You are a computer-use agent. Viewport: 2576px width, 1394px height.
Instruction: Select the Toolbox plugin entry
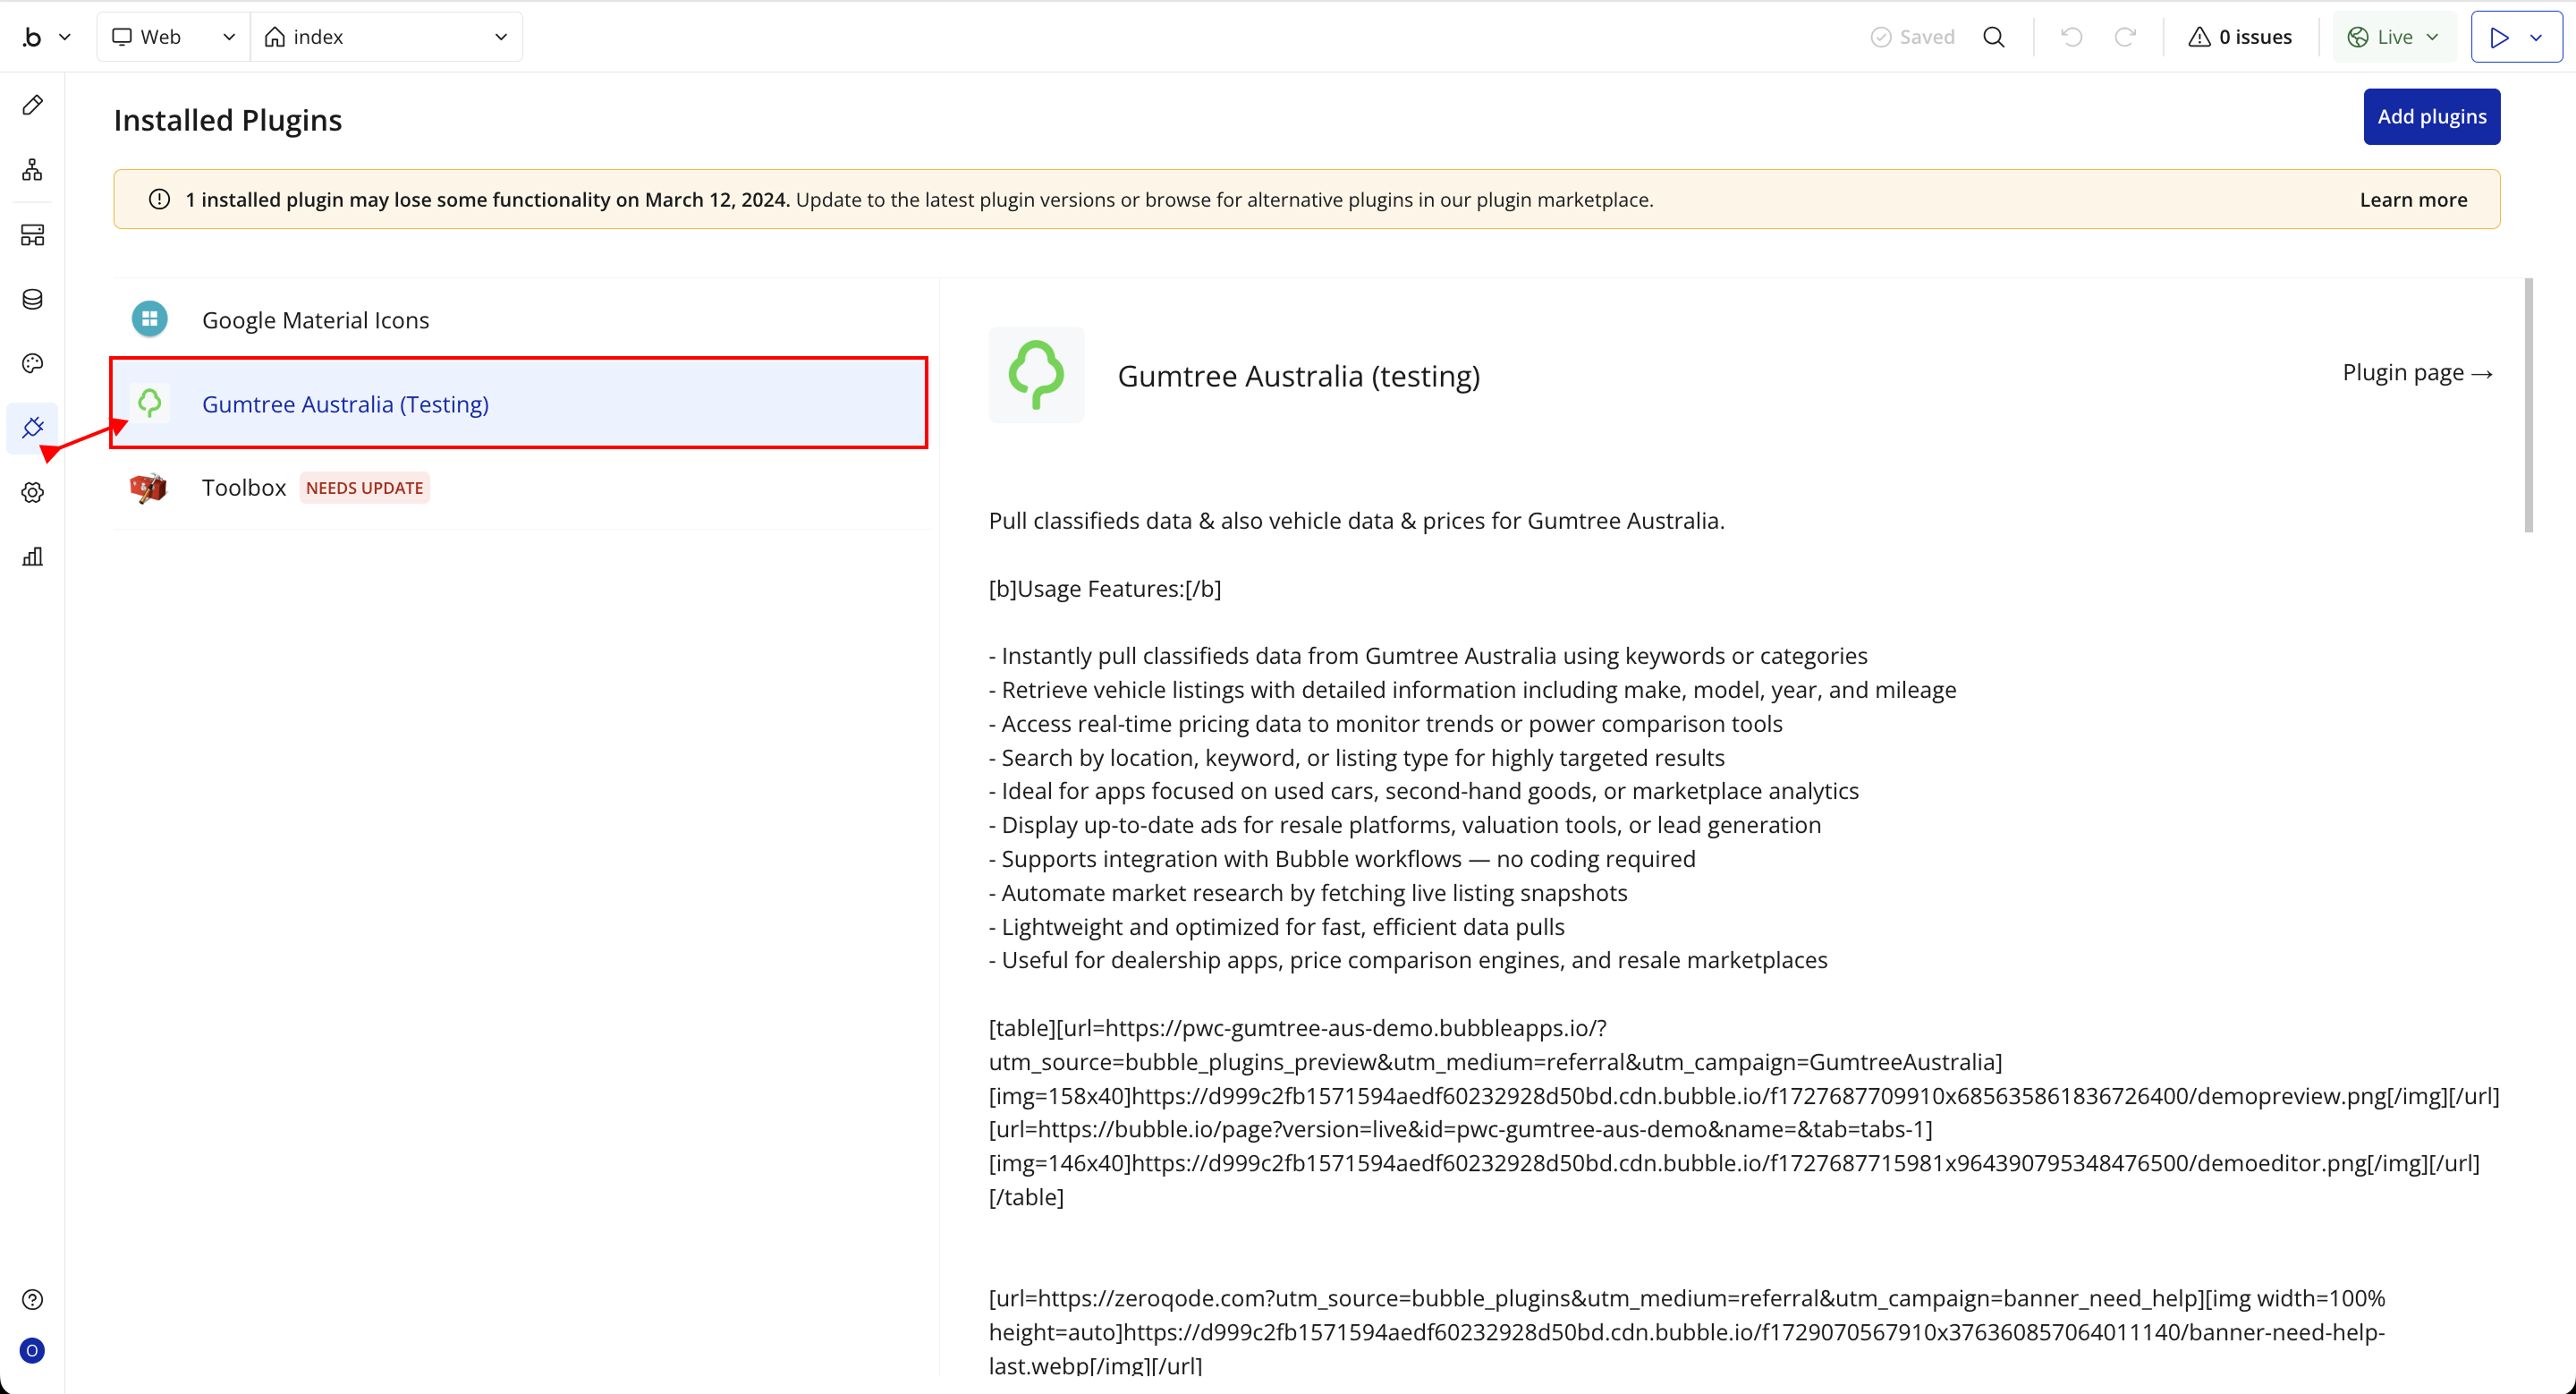(x=243, y=487)
